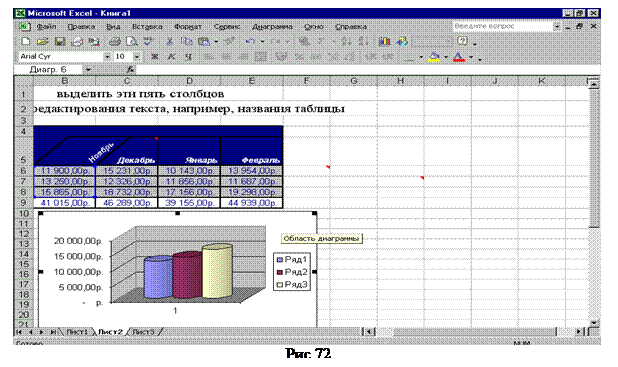Click the Введите вопрос help input box
618x367 pixels.
pos(503,26)
